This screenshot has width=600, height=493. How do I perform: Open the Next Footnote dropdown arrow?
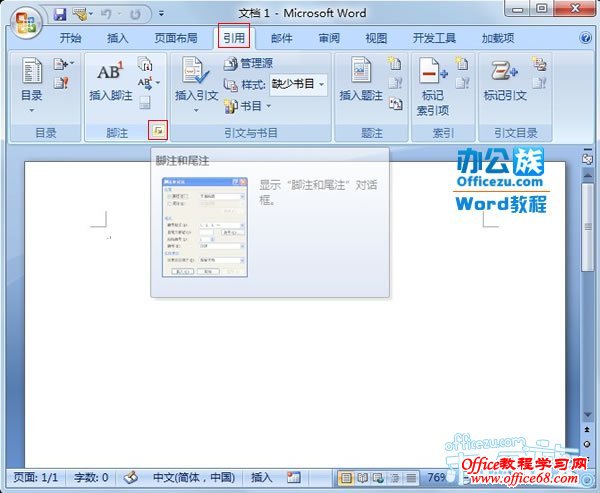pos(158,83)
